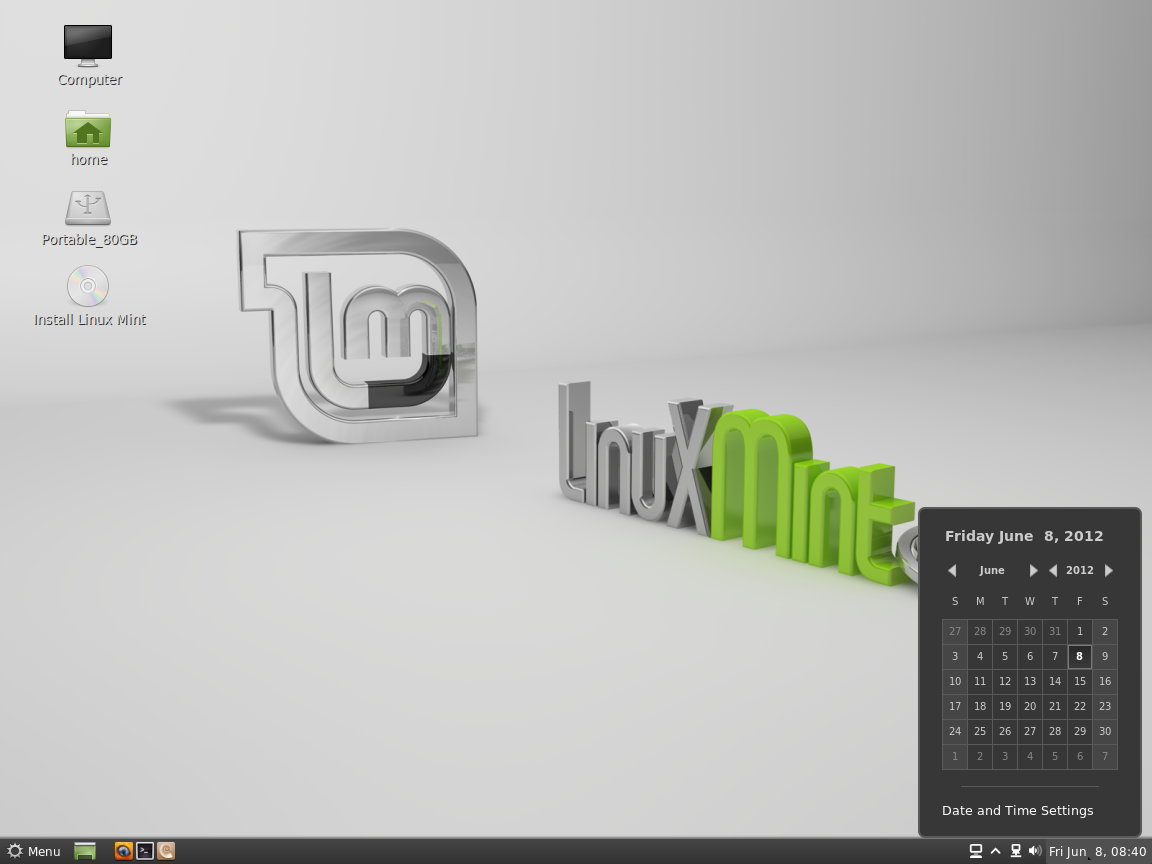Select the home folder desktop icon
This screenshot has width=1152, height=864.
tap(88, 129)
